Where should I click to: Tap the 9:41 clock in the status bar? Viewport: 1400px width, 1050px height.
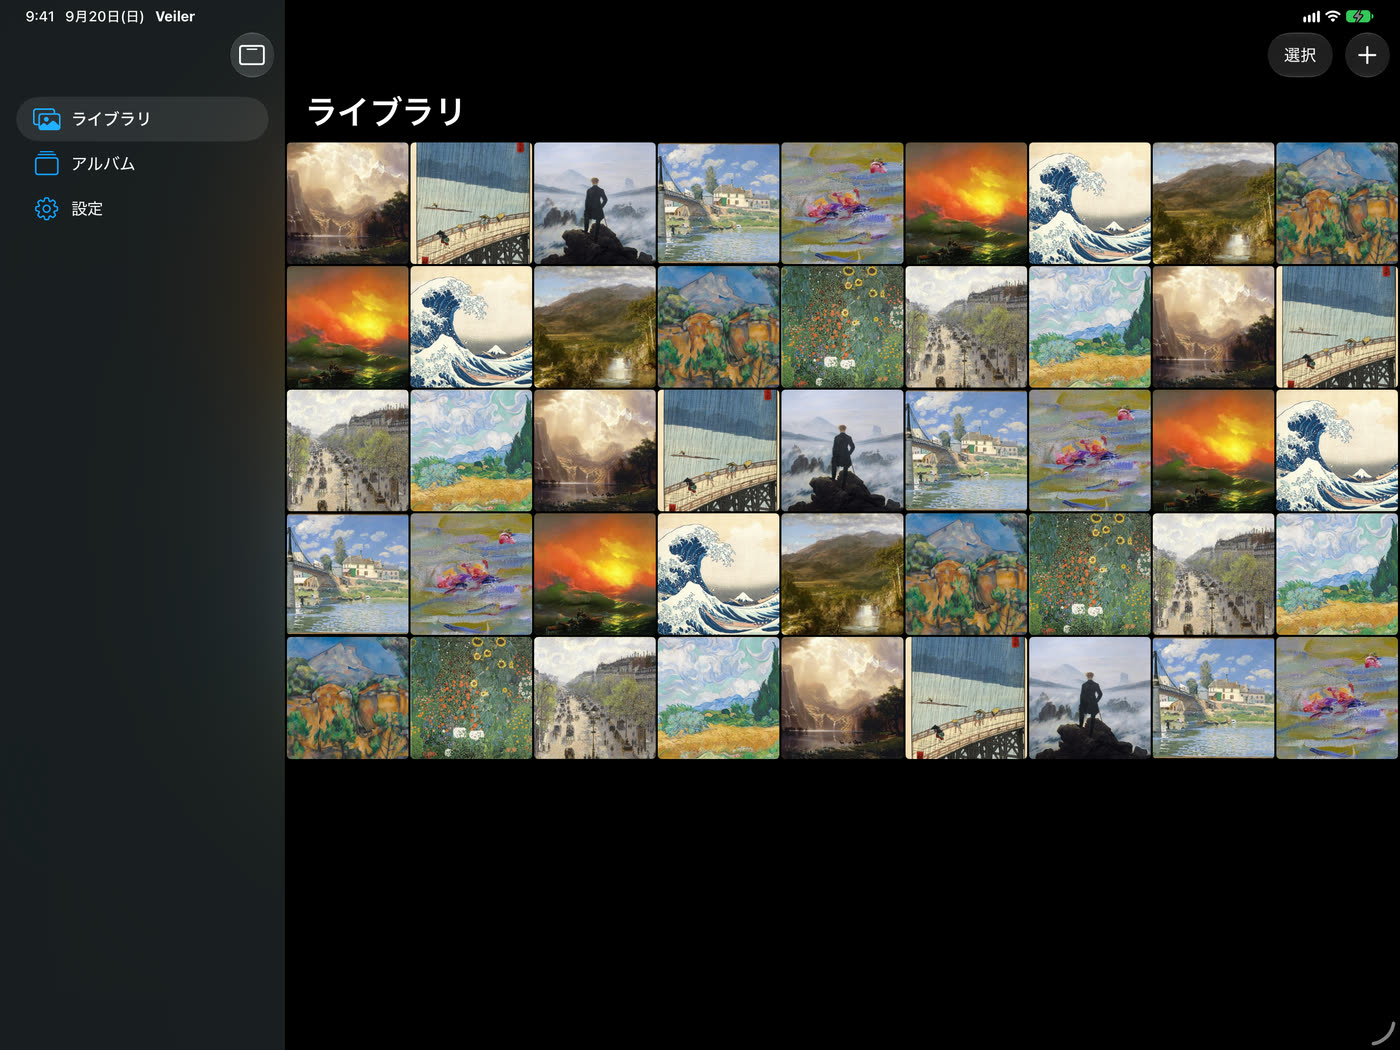(x=40, y=16)
